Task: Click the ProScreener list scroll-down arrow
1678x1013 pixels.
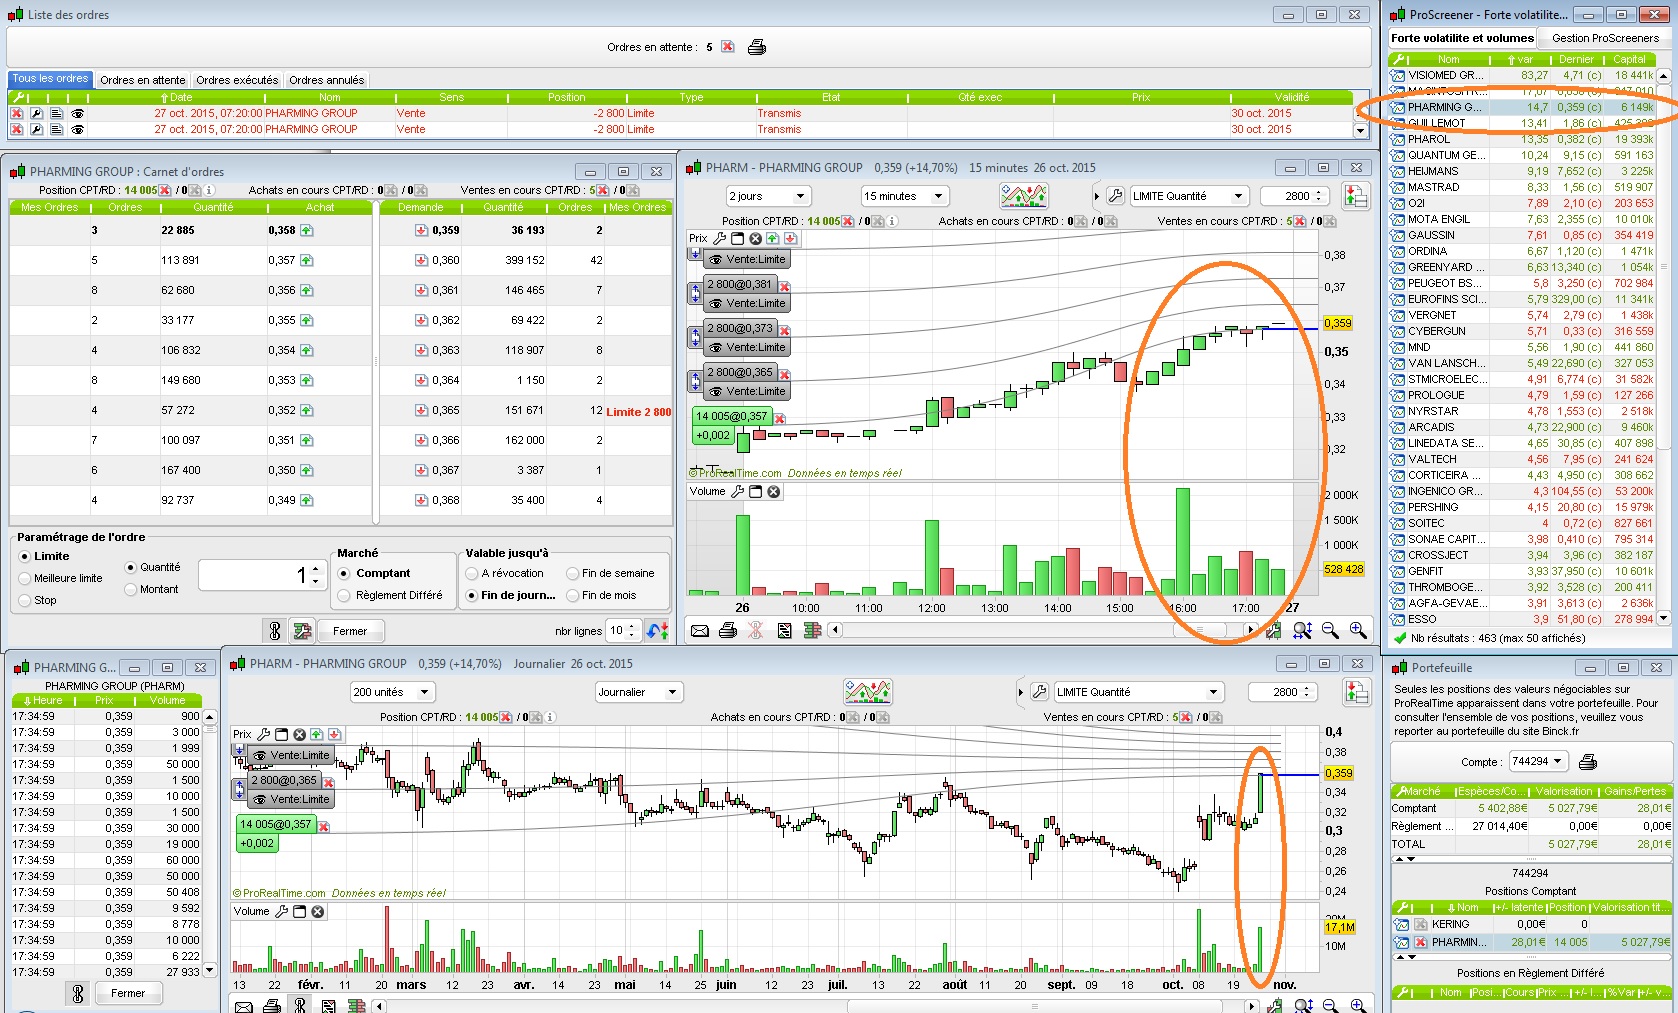Action: (1663, 619)
